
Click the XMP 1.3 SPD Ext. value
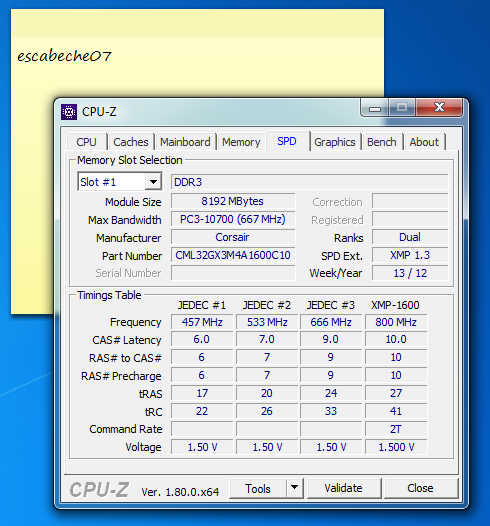click(410, 256)
